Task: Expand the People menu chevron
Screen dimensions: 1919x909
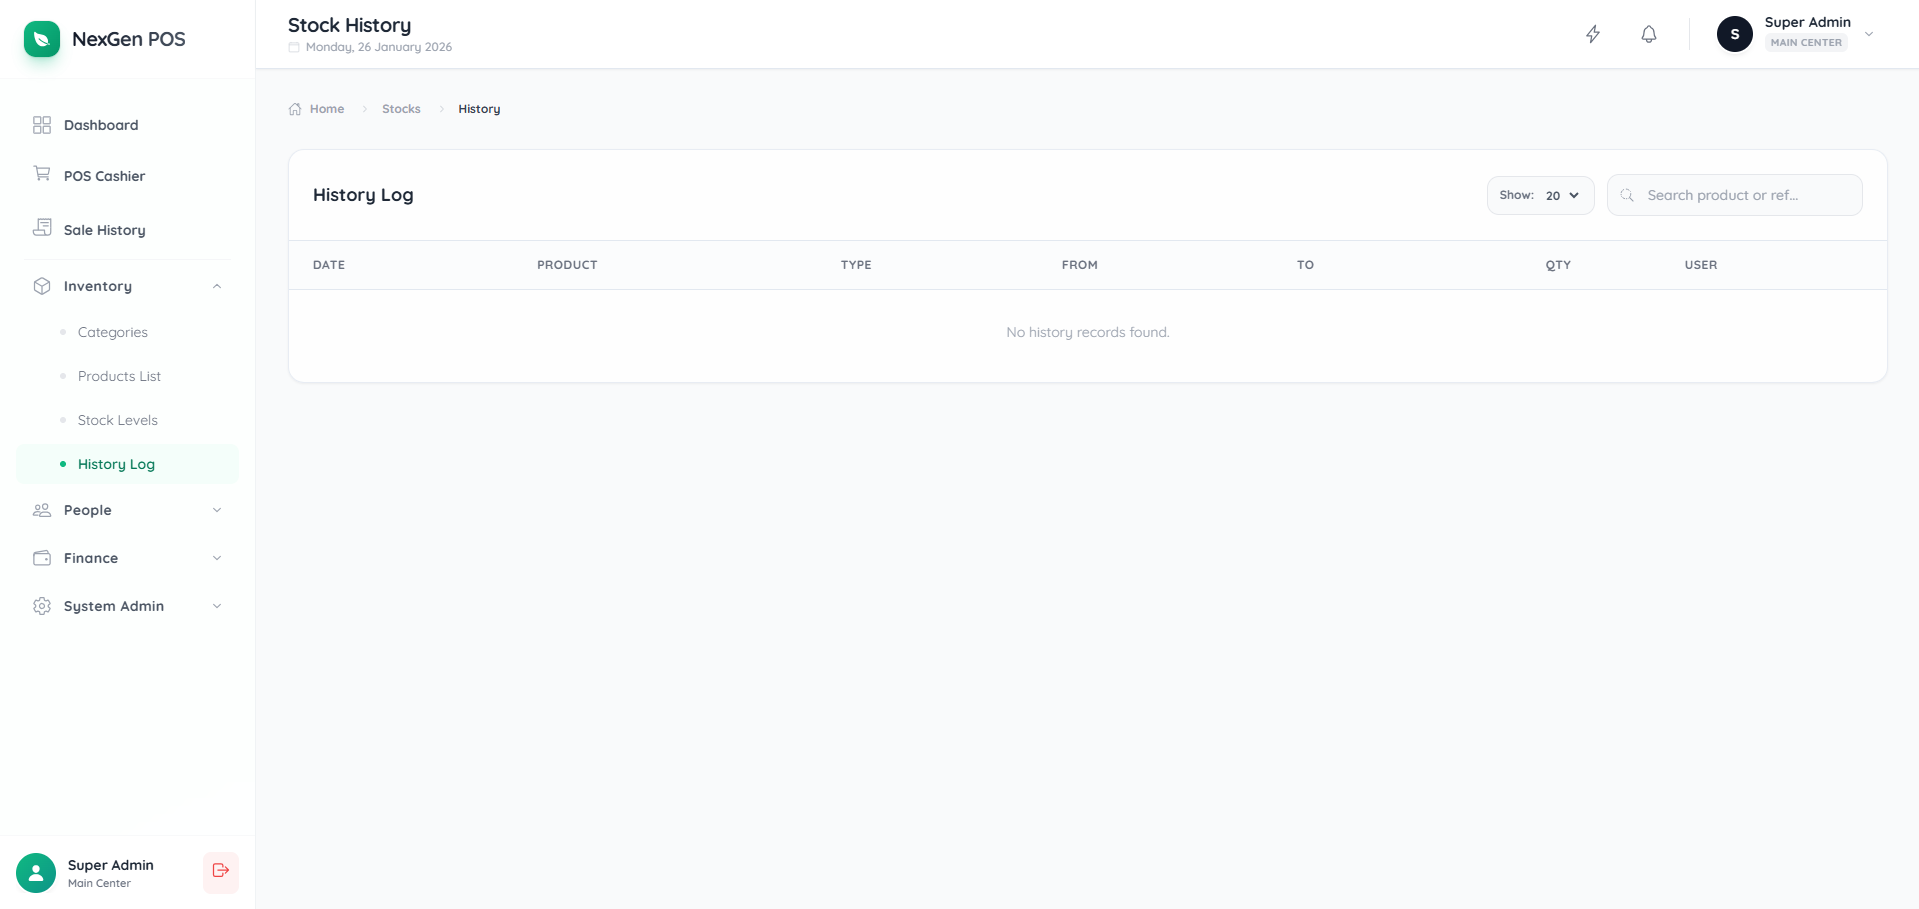Action: pos(217,509)
